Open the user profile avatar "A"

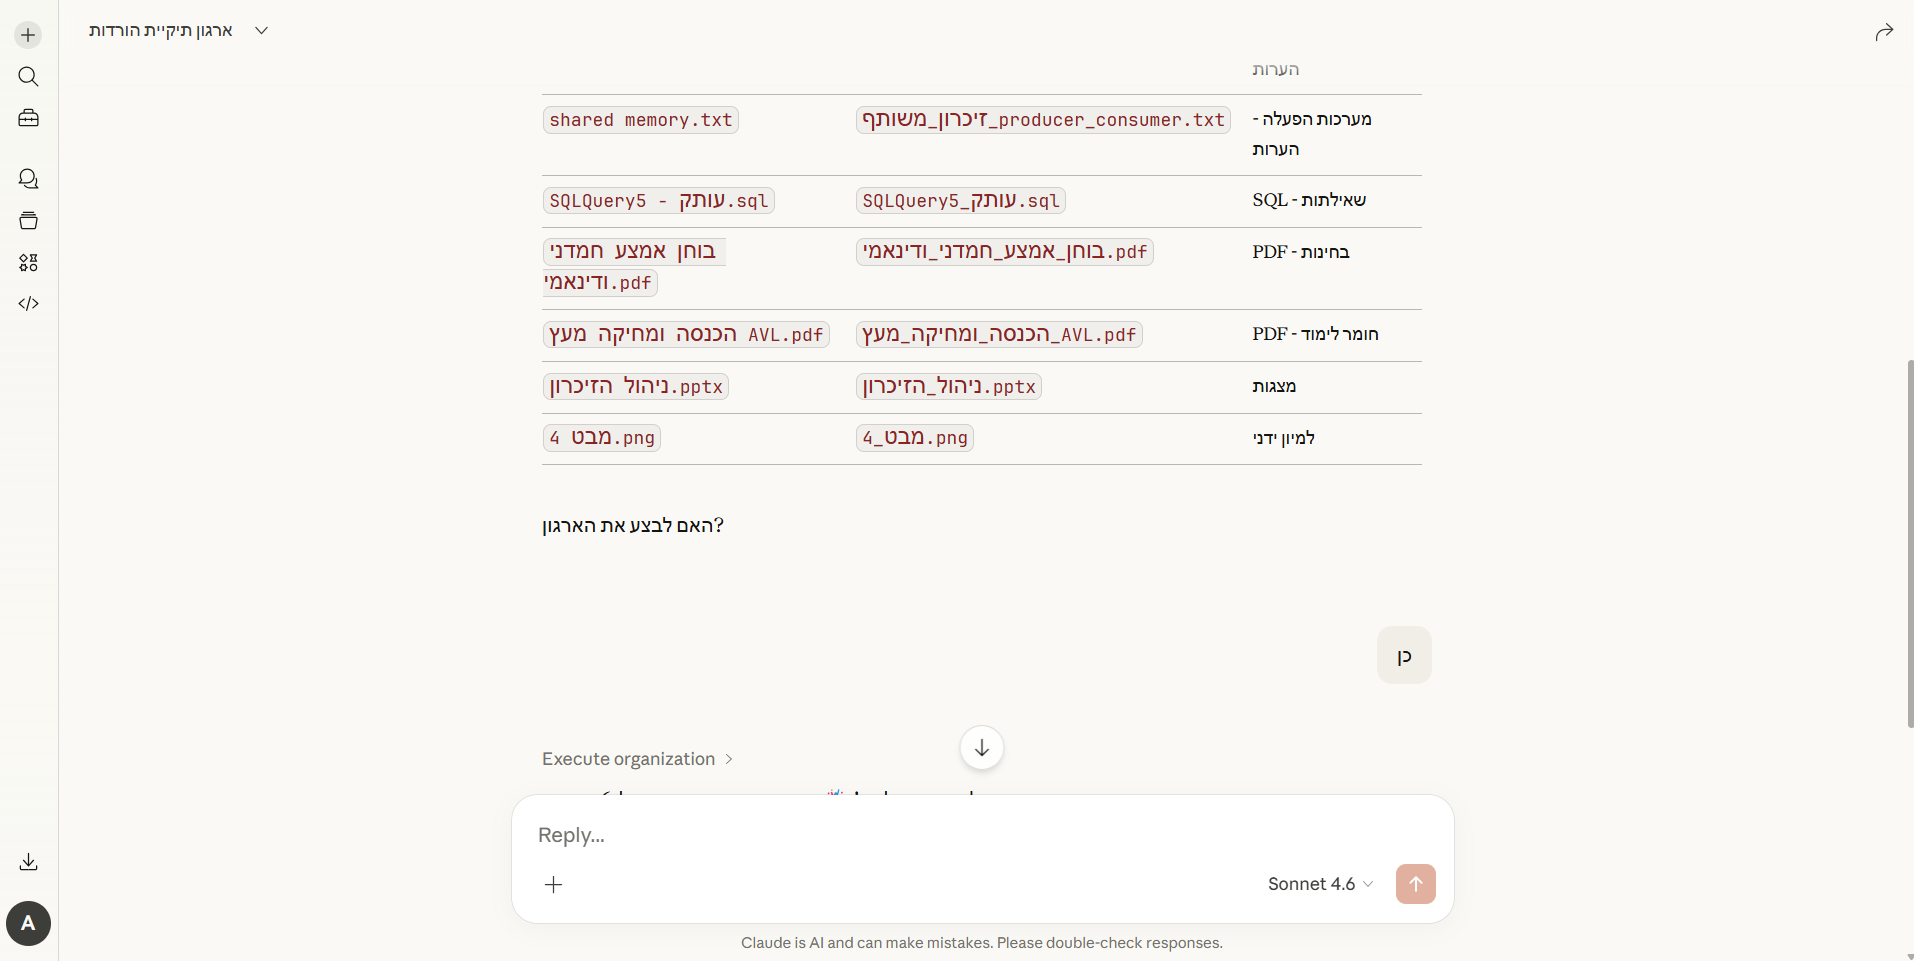click(28, 923)
